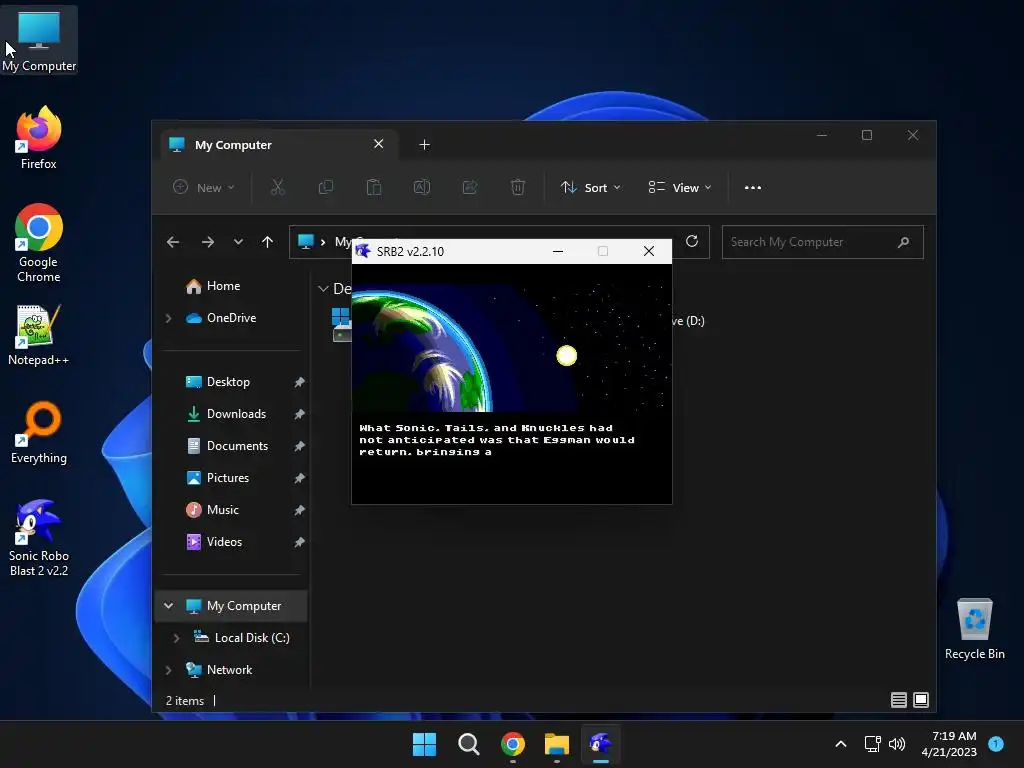Launch Firefox from the desktop
The height and width of the screenshot is (768, 1024).
(x=39, y=138)
